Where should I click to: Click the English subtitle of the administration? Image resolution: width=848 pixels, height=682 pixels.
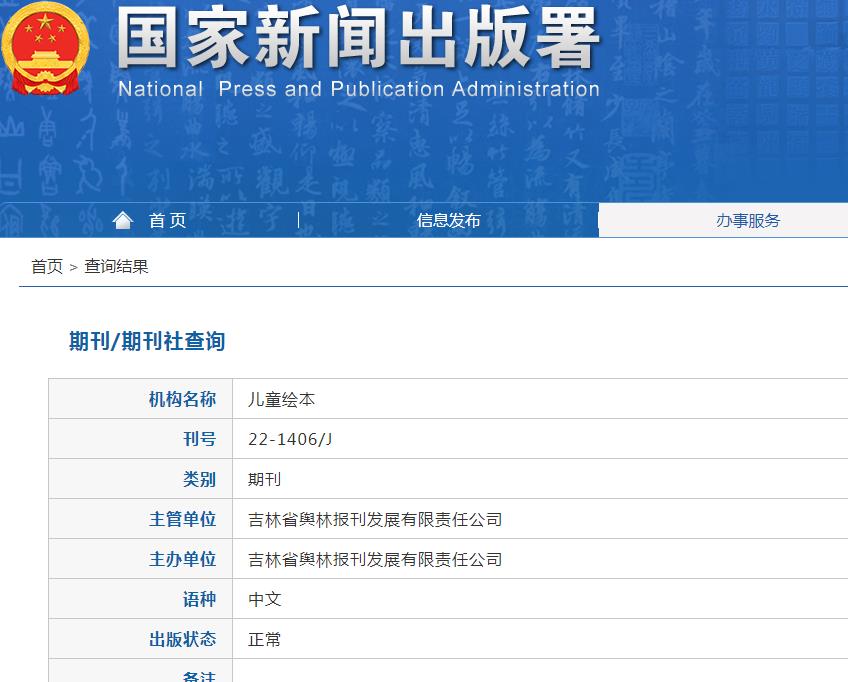coord(360,89)
